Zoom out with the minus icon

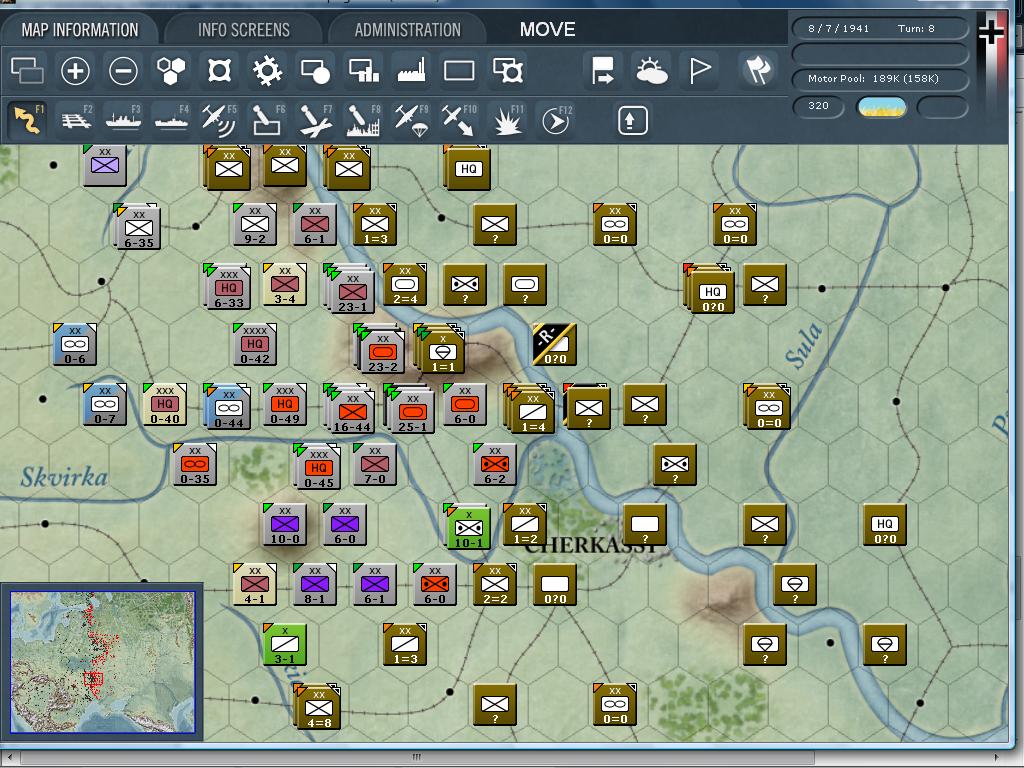tap(123, 71)
